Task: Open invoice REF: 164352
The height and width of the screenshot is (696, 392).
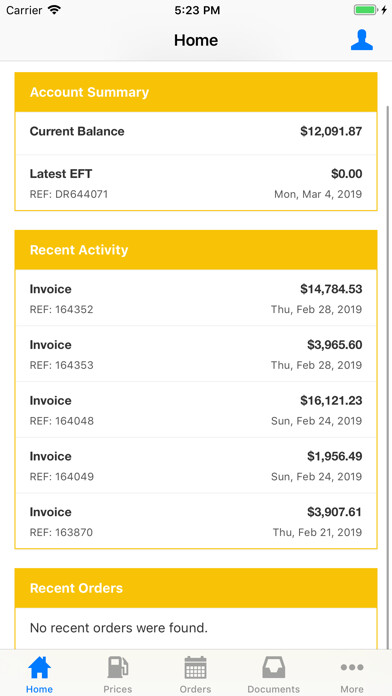Action: 196,298
